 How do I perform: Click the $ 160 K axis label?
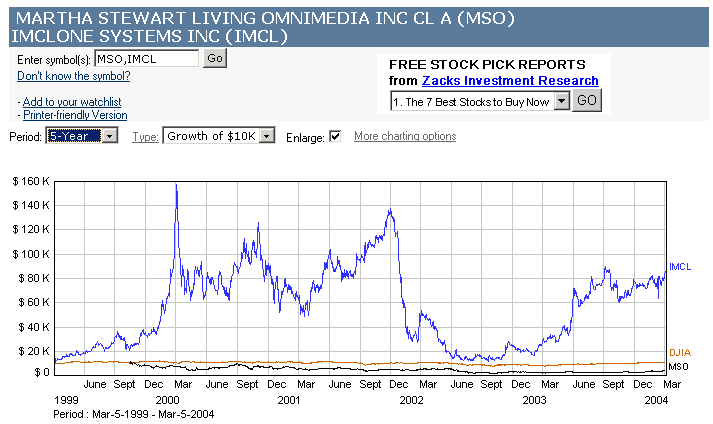(30, 181)
